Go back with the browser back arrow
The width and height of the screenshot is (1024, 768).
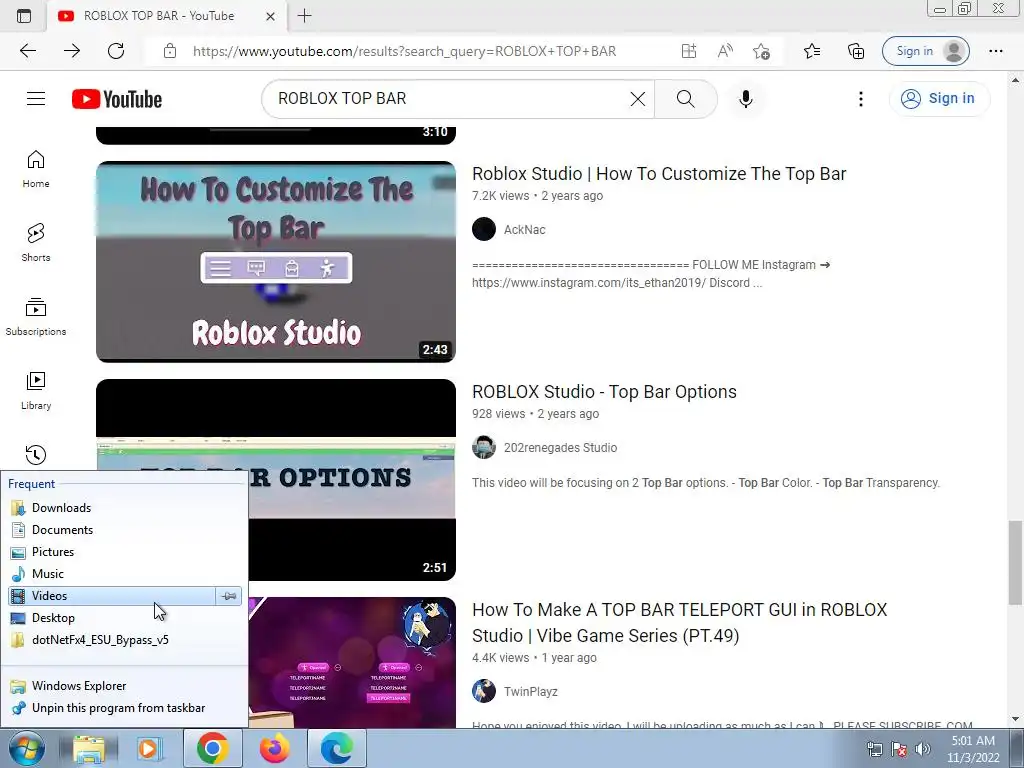pyautogui.click(x=28, y=51)
